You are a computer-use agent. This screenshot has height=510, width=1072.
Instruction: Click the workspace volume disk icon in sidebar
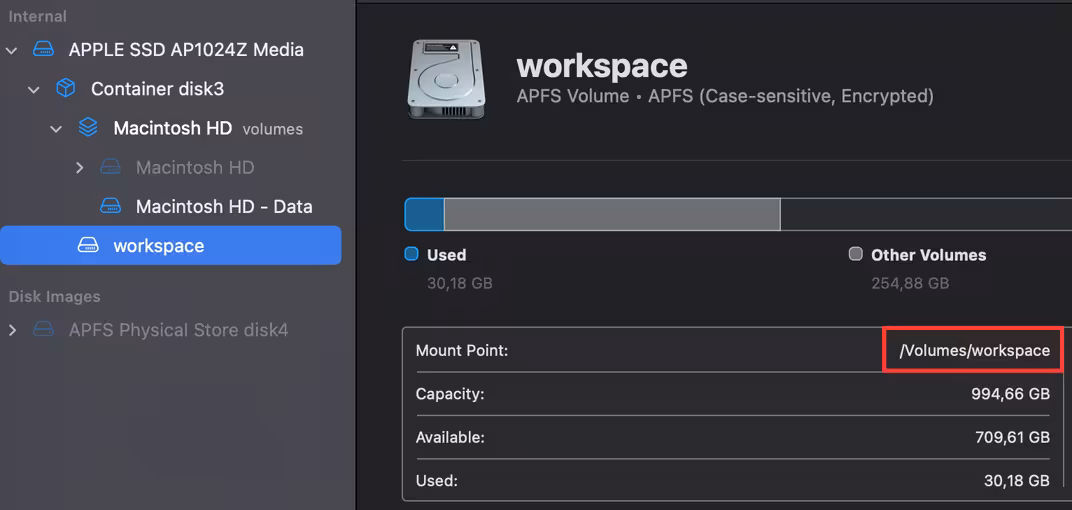coord(88,245)
